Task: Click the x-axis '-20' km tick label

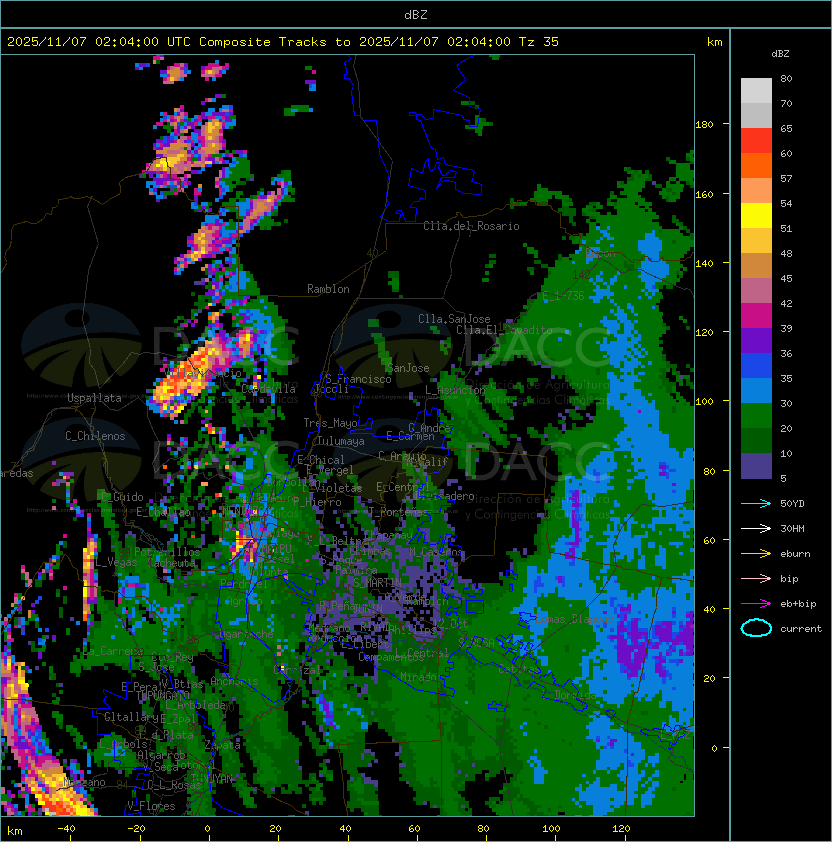Action: coord(136,828)
